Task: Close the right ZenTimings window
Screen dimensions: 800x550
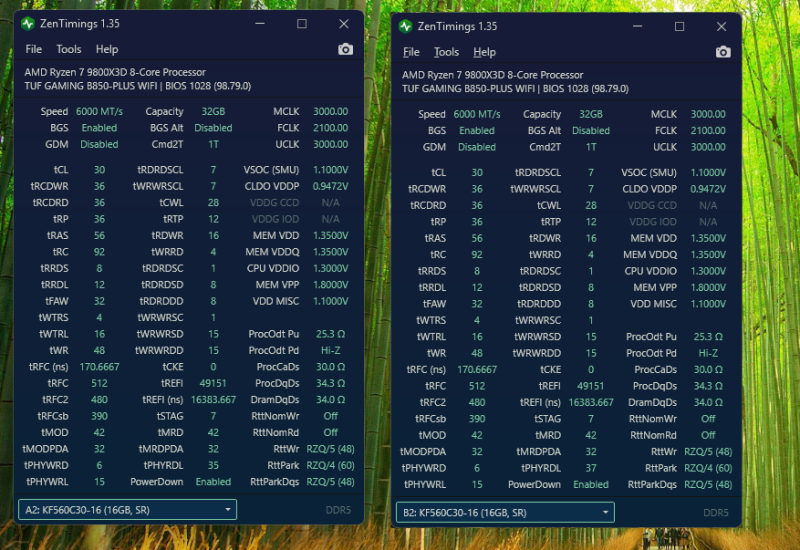Action: point(721,26)
